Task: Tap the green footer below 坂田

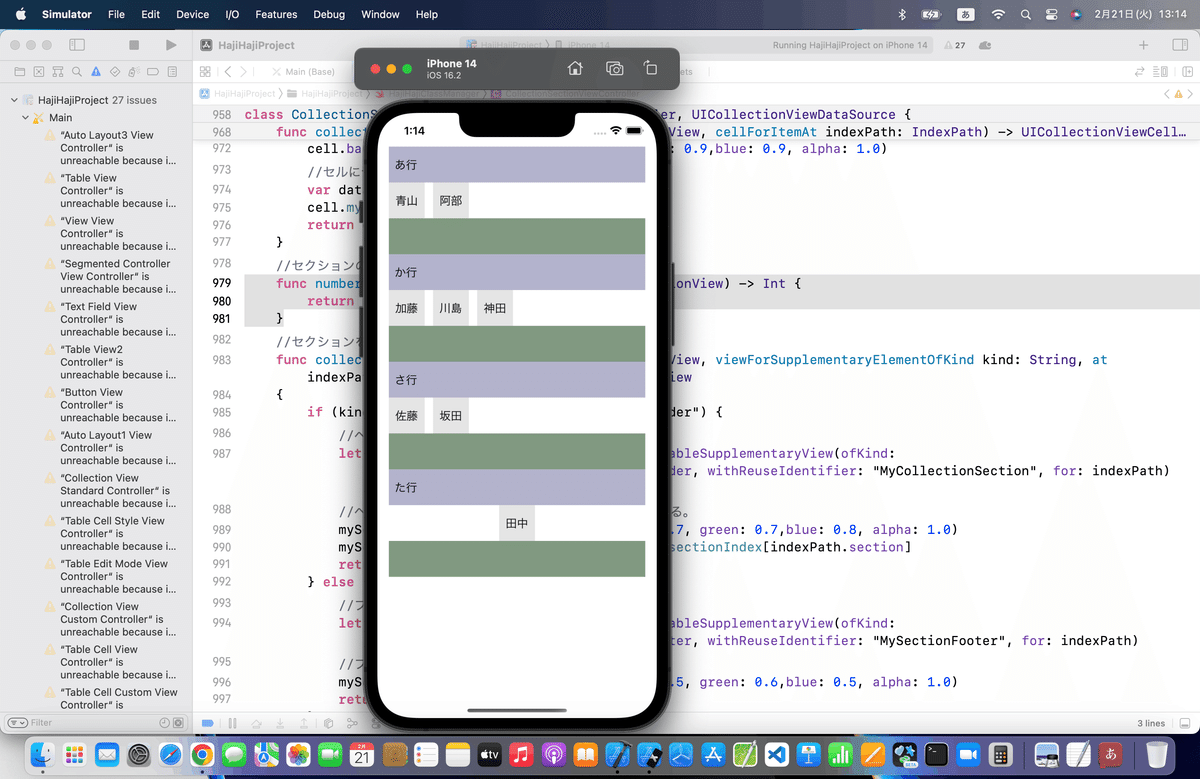Action: click(517, 451)
